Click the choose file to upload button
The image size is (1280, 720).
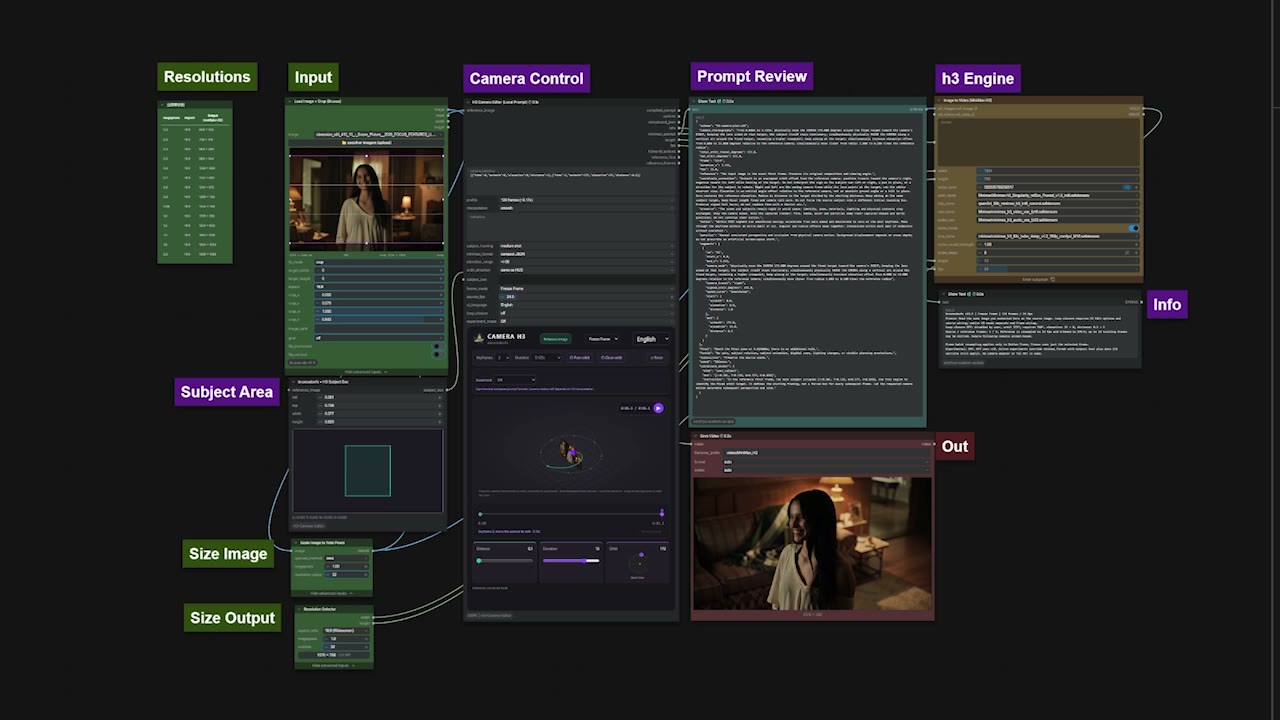click(x=366, y=143)
